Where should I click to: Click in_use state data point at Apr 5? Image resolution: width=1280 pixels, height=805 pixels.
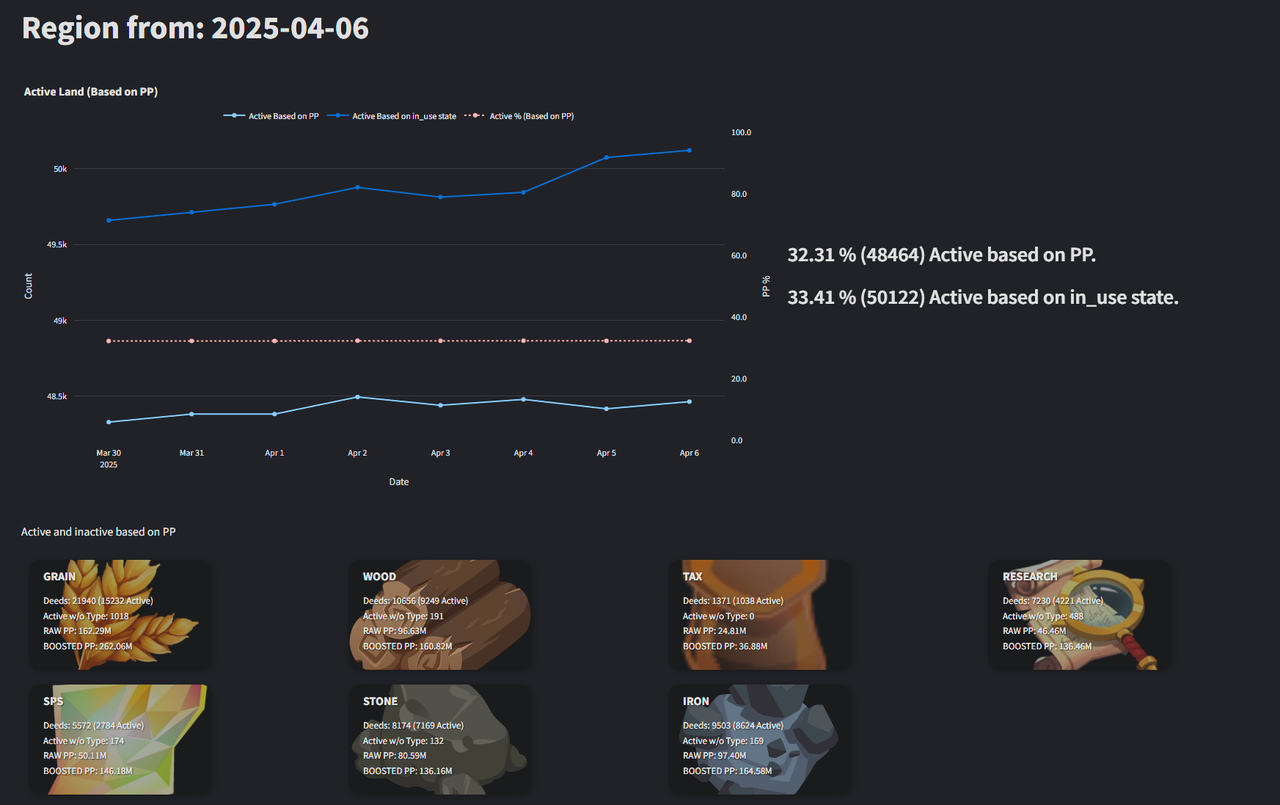[606, 157]
